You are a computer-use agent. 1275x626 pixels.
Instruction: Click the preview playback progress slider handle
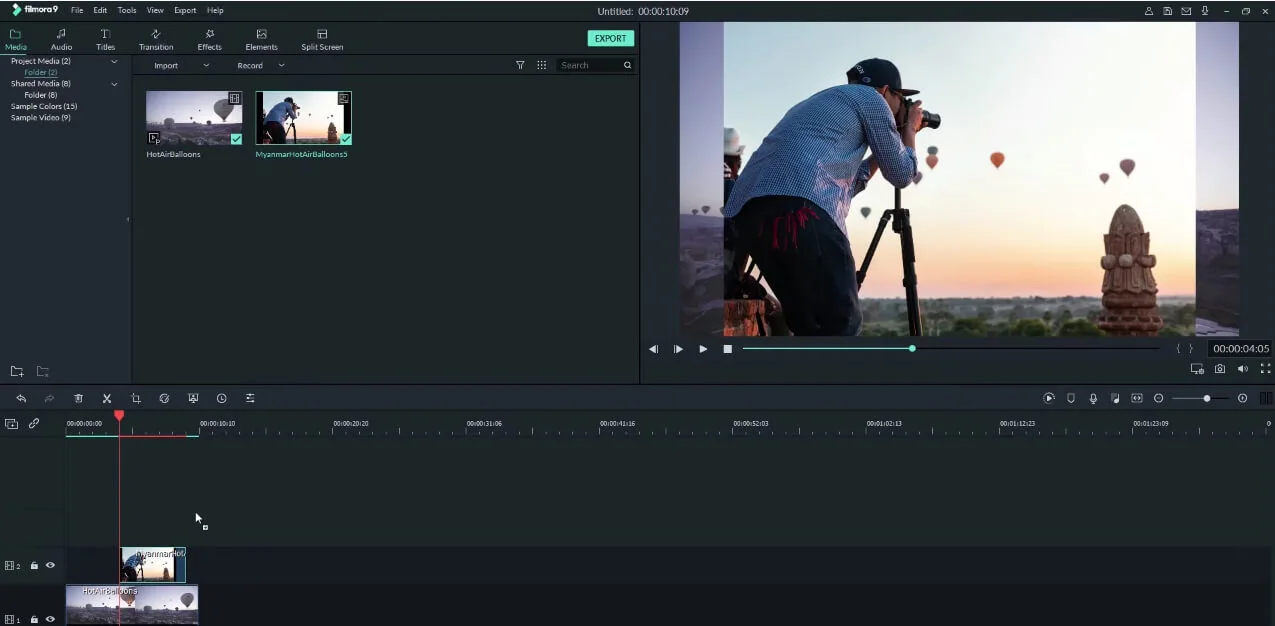pos(912,348)
